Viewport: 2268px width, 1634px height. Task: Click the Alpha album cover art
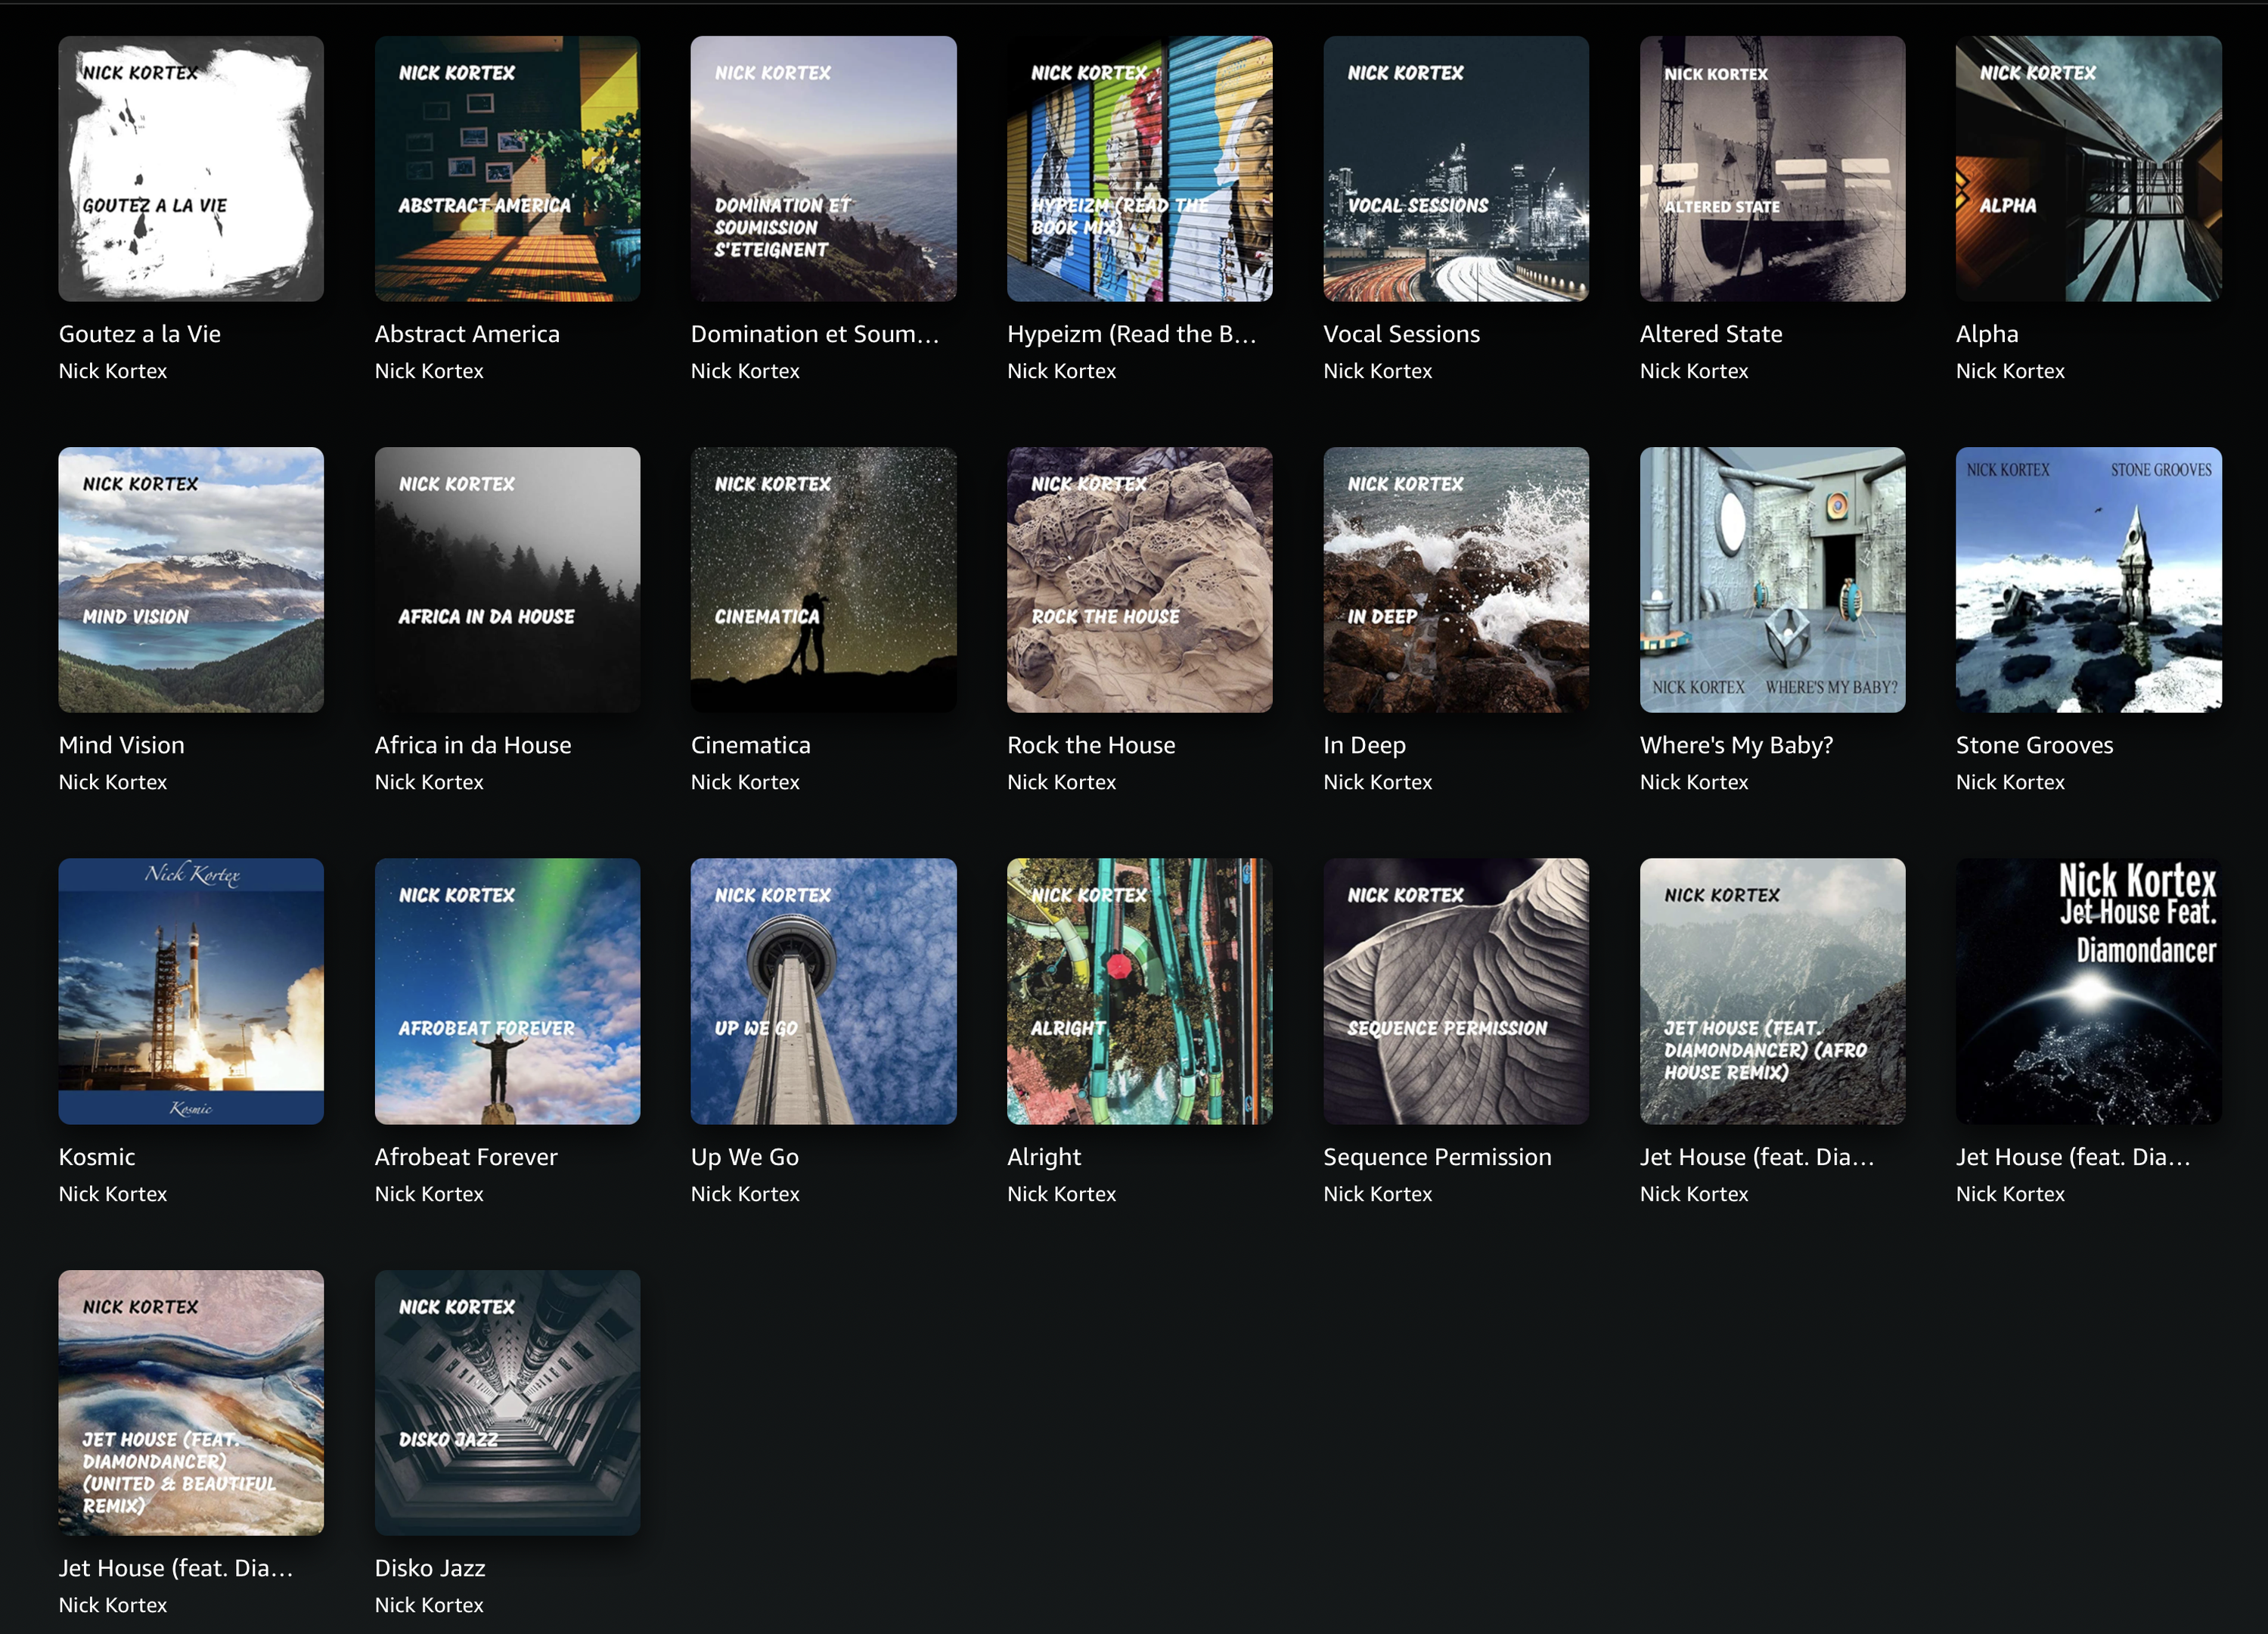(x=2088, y=168)
